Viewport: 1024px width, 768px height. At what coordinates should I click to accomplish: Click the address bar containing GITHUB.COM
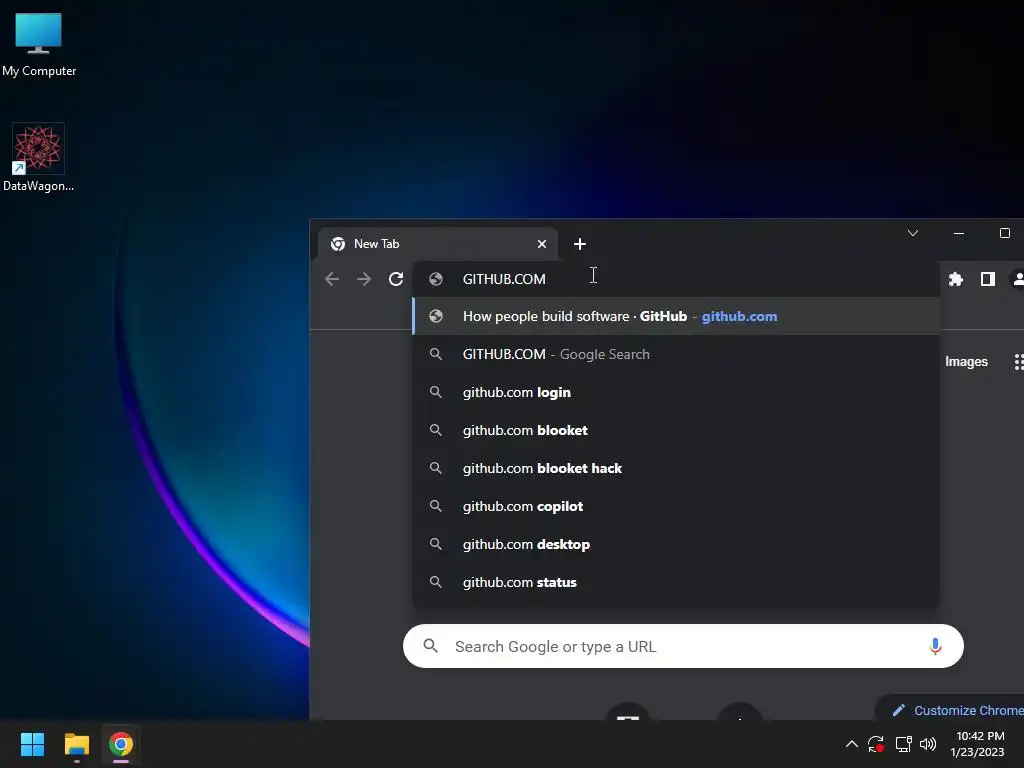click(676, 279)
